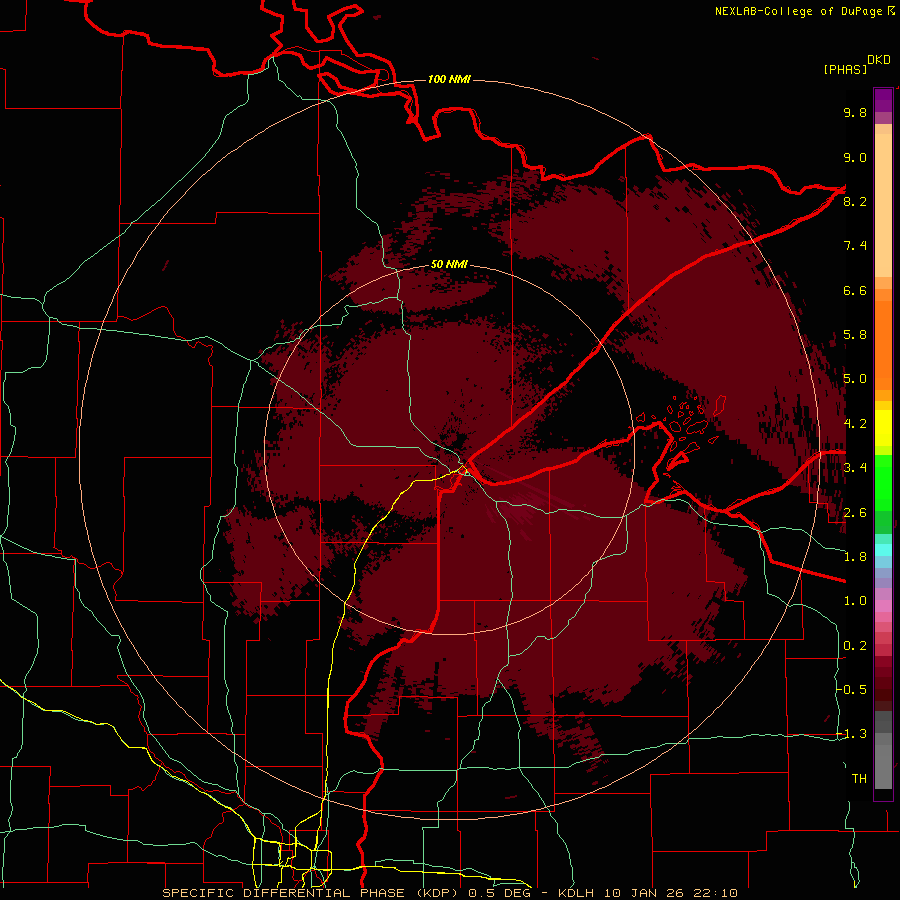Click the 7.4 scale value
900x900 pixels.
855,246
